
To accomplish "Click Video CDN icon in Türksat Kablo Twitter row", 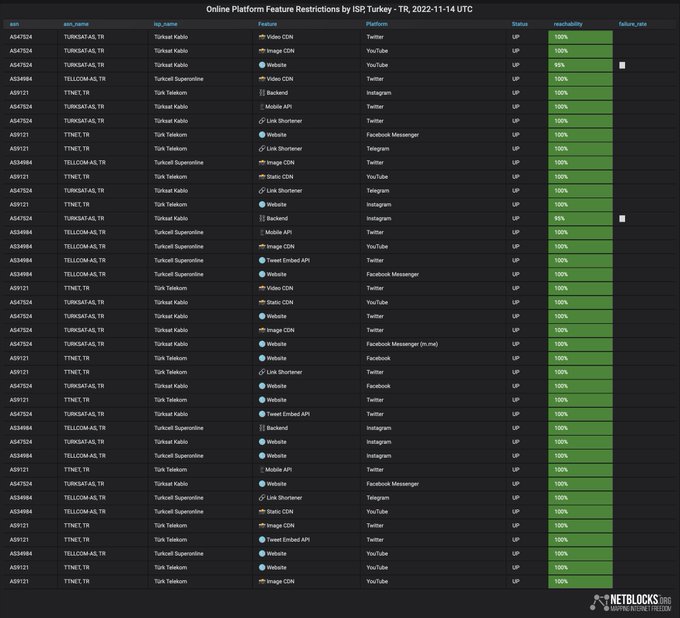I will (262, 37).
